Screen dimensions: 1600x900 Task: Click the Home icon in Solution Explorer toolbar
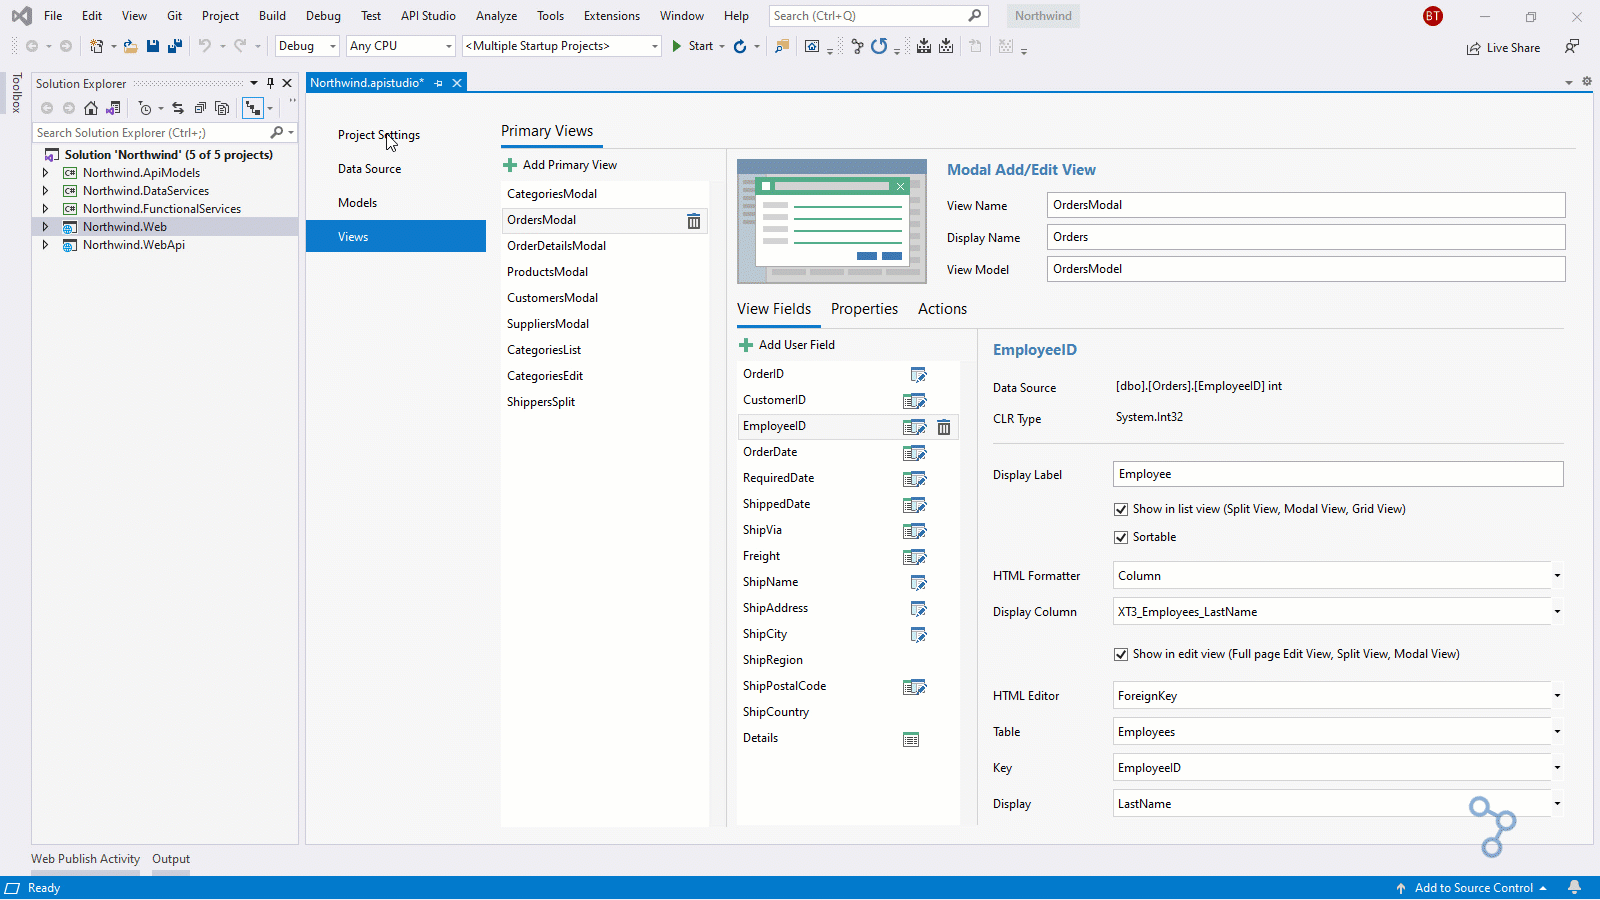(x=91, y=108)
